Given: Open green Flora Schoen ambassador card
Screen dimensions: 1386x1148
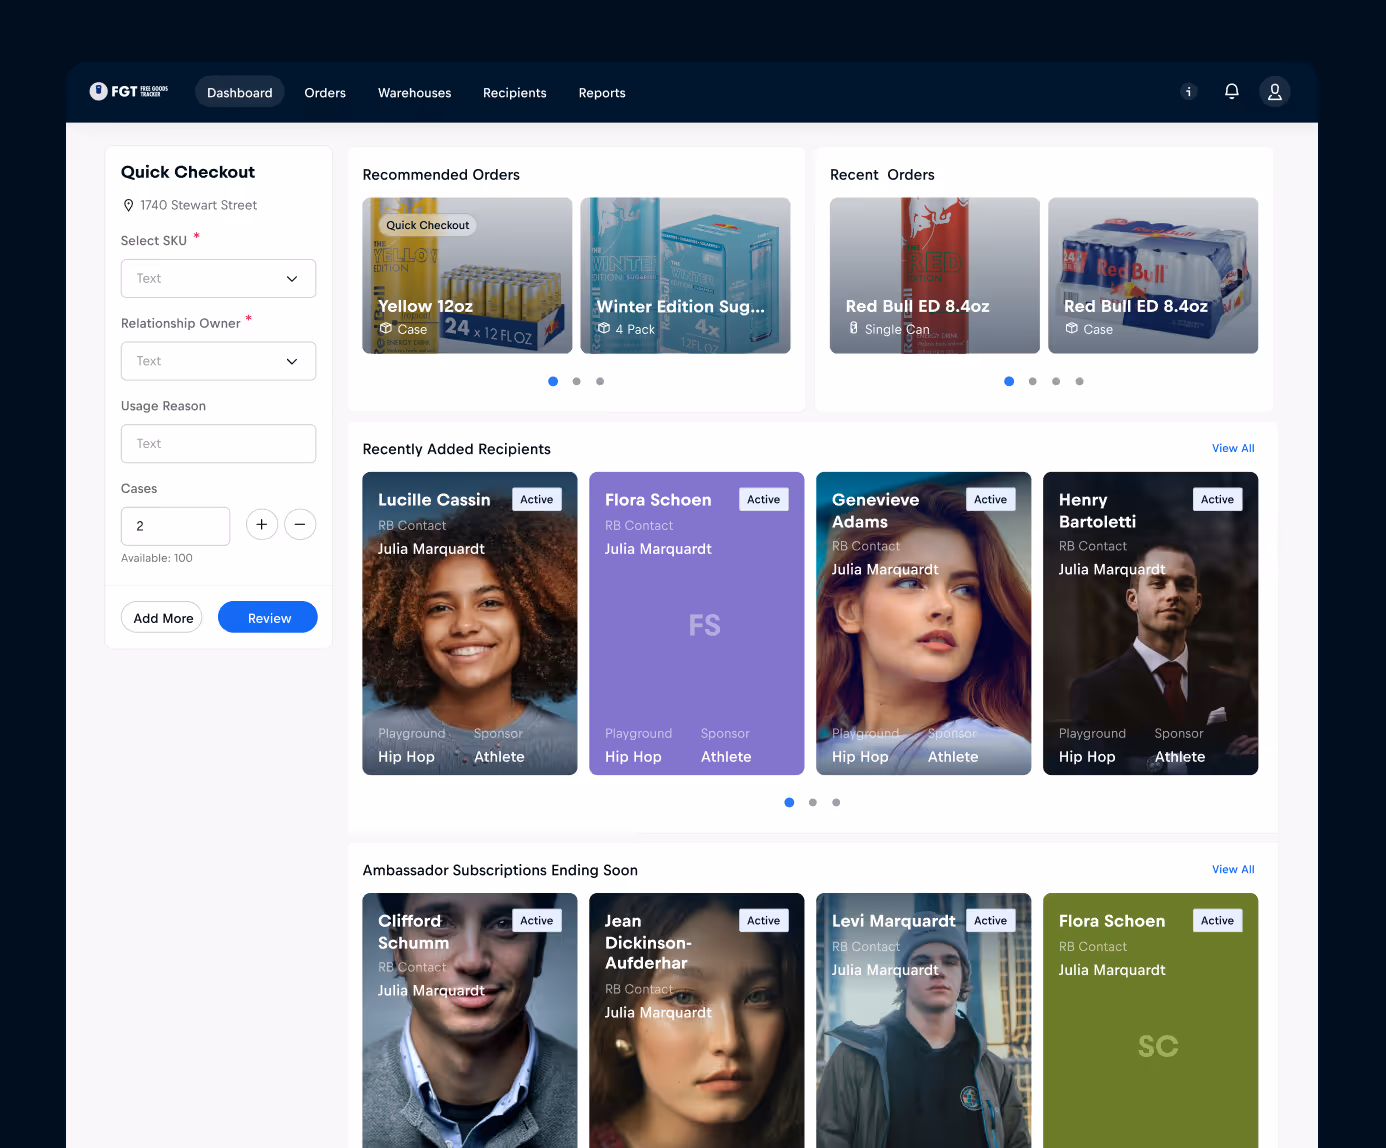Looking at the screenshot, I should coord(1151,1021).
